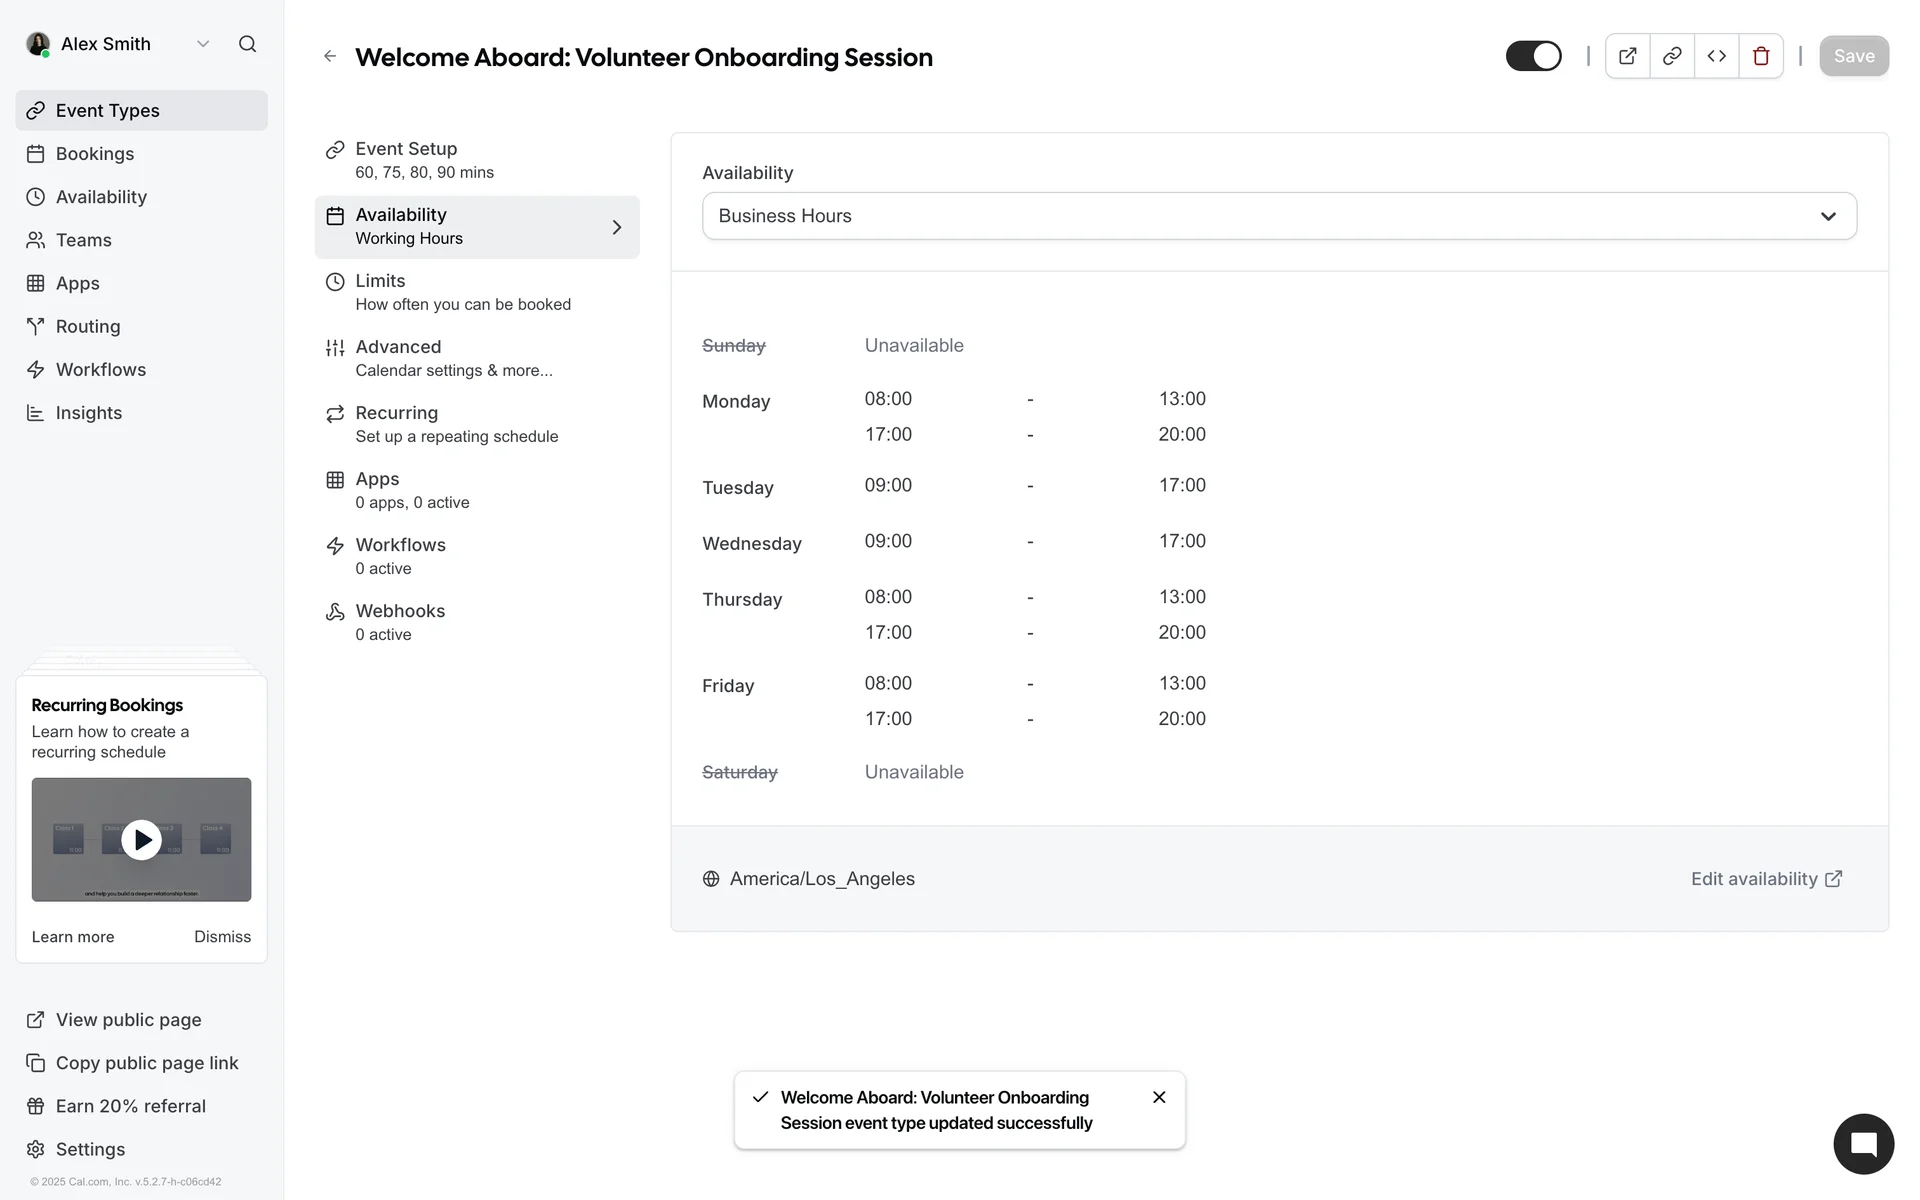Click the Edit availability link

click(1766, 879)
